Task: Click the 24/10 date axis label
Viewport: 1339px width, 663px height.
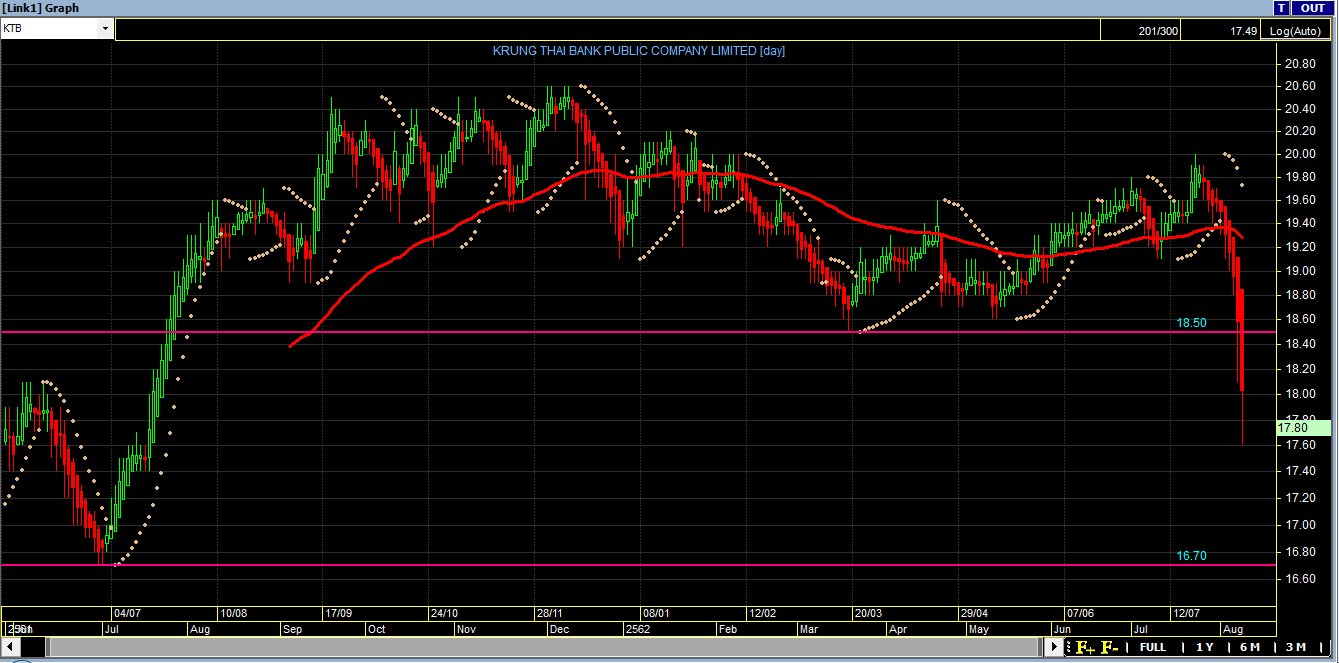Action: 444,613
